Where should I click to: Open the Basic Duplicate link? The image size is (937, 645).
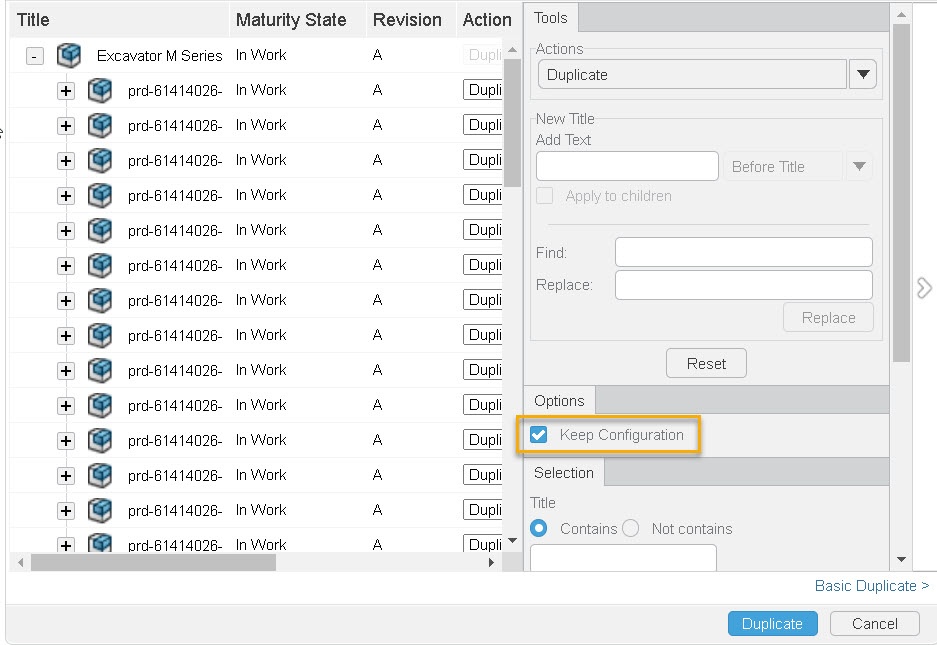(x=871, y=586)
